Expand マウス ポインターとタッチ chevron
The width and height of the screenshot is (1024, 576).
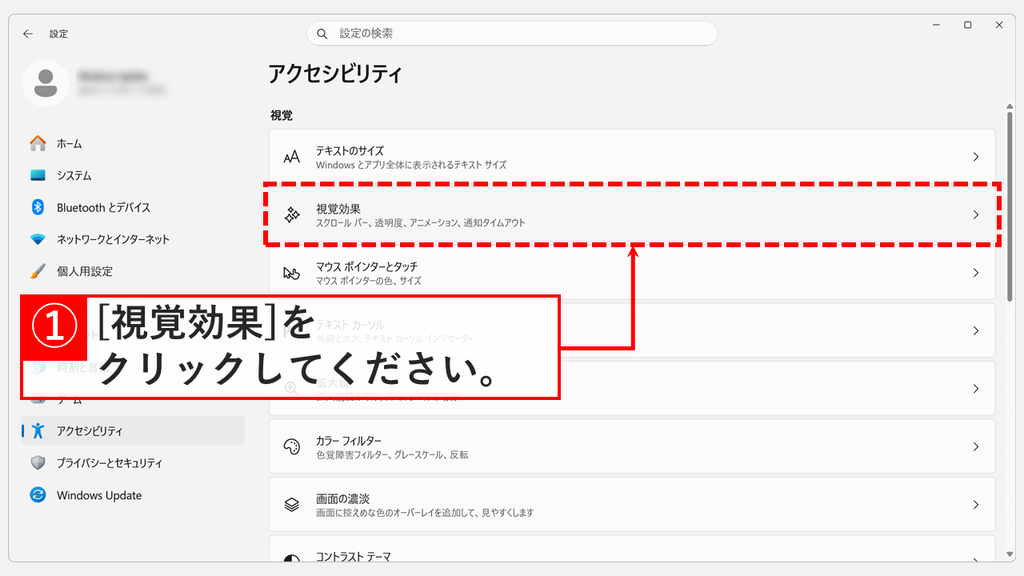[976, 273]
